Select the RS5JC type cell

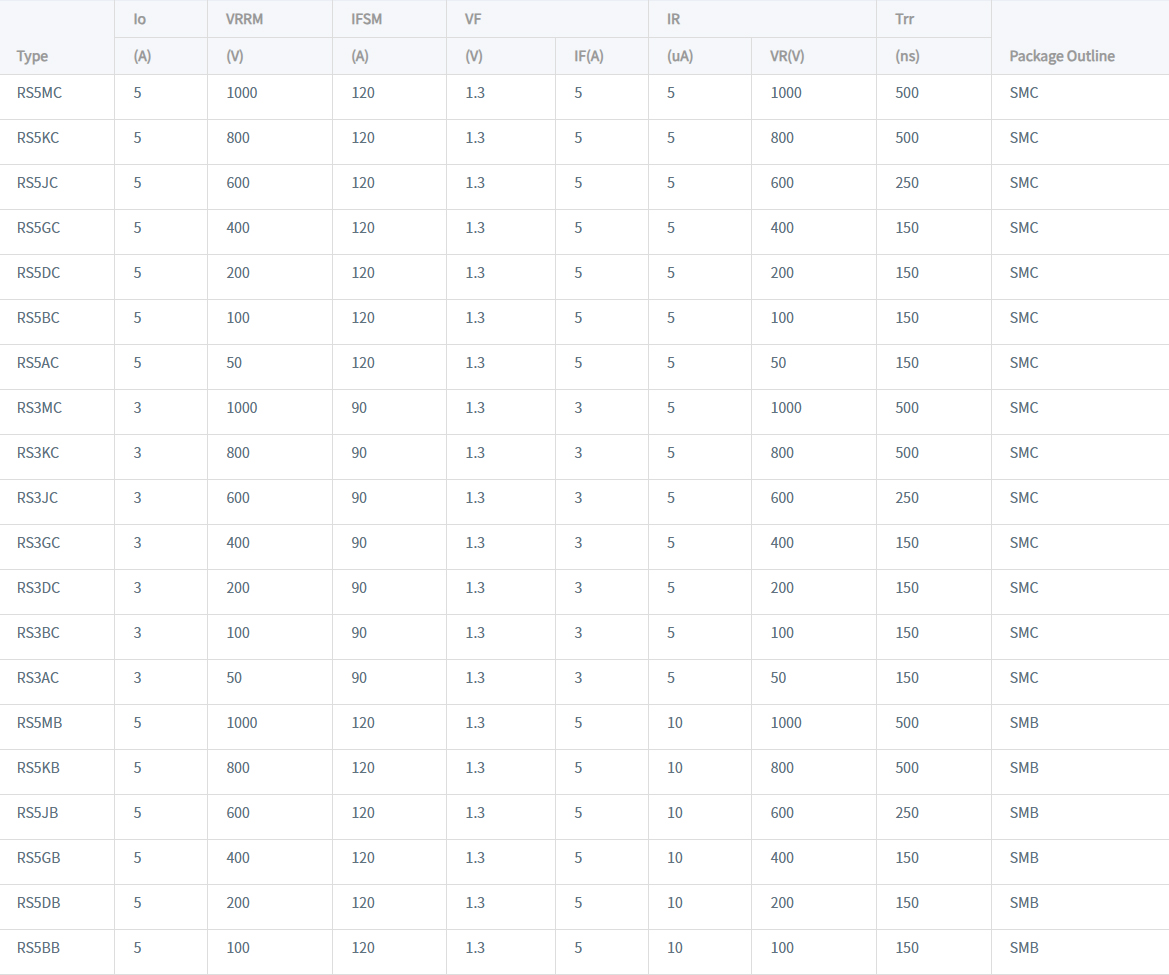tap(37, 183)
